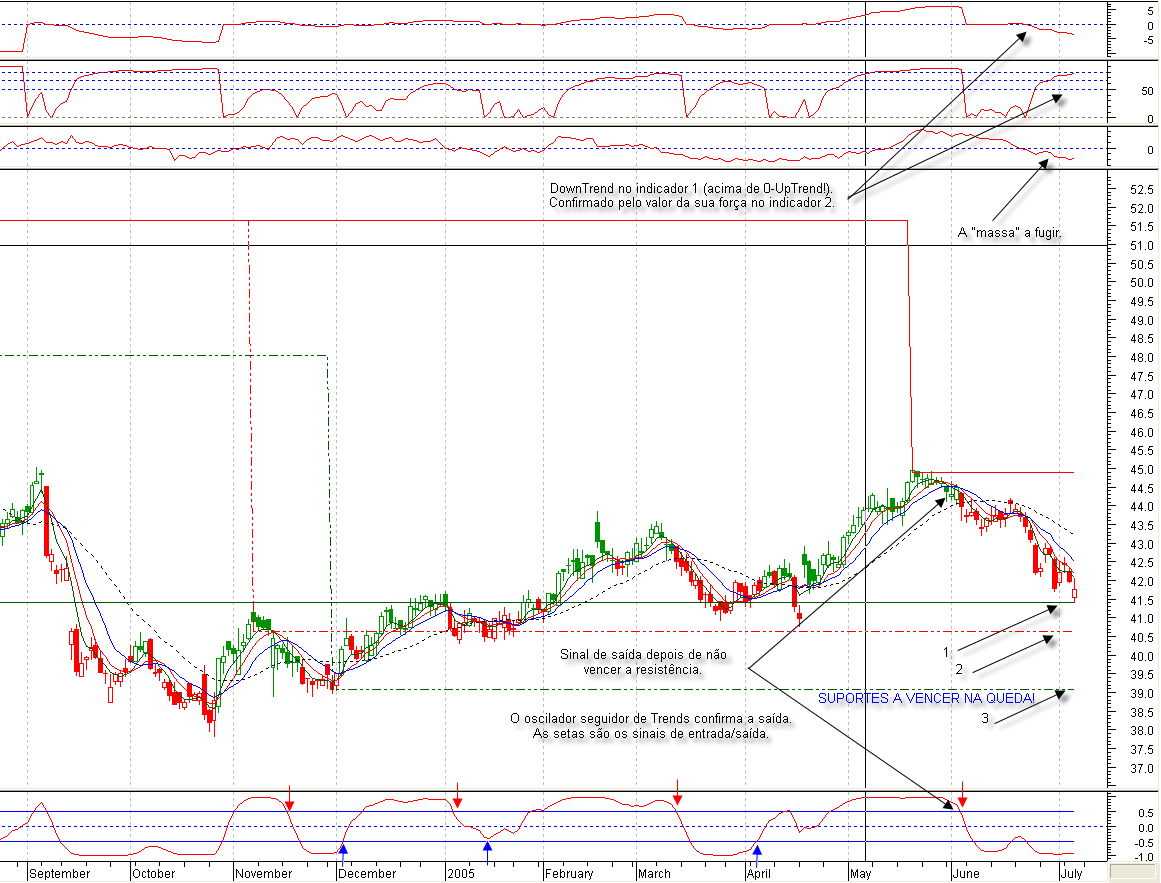The image size is (1161, 883).
Task: Select the 0.5 value on oscillator axis
Action: pyautogui.click(x=1146, y=813)
